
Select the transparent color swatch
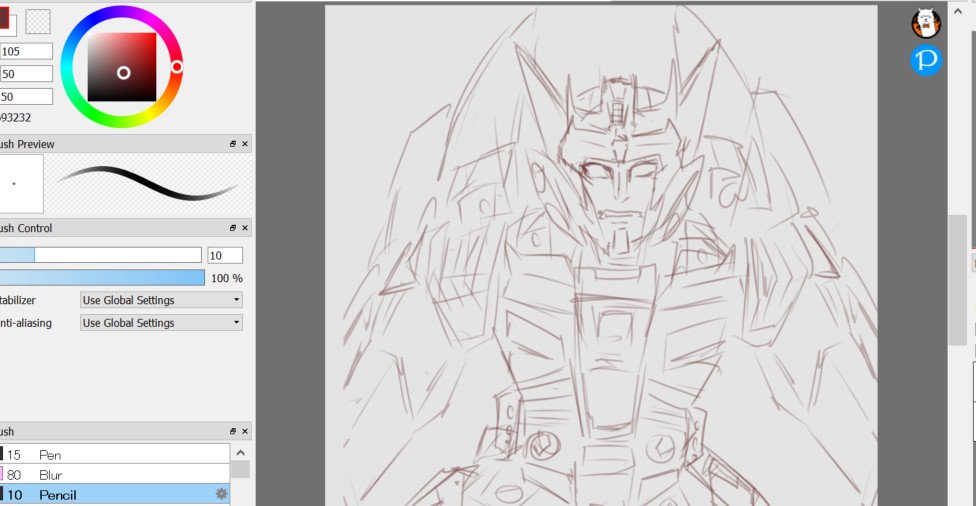pyautogui.click(x=38, y=22)
